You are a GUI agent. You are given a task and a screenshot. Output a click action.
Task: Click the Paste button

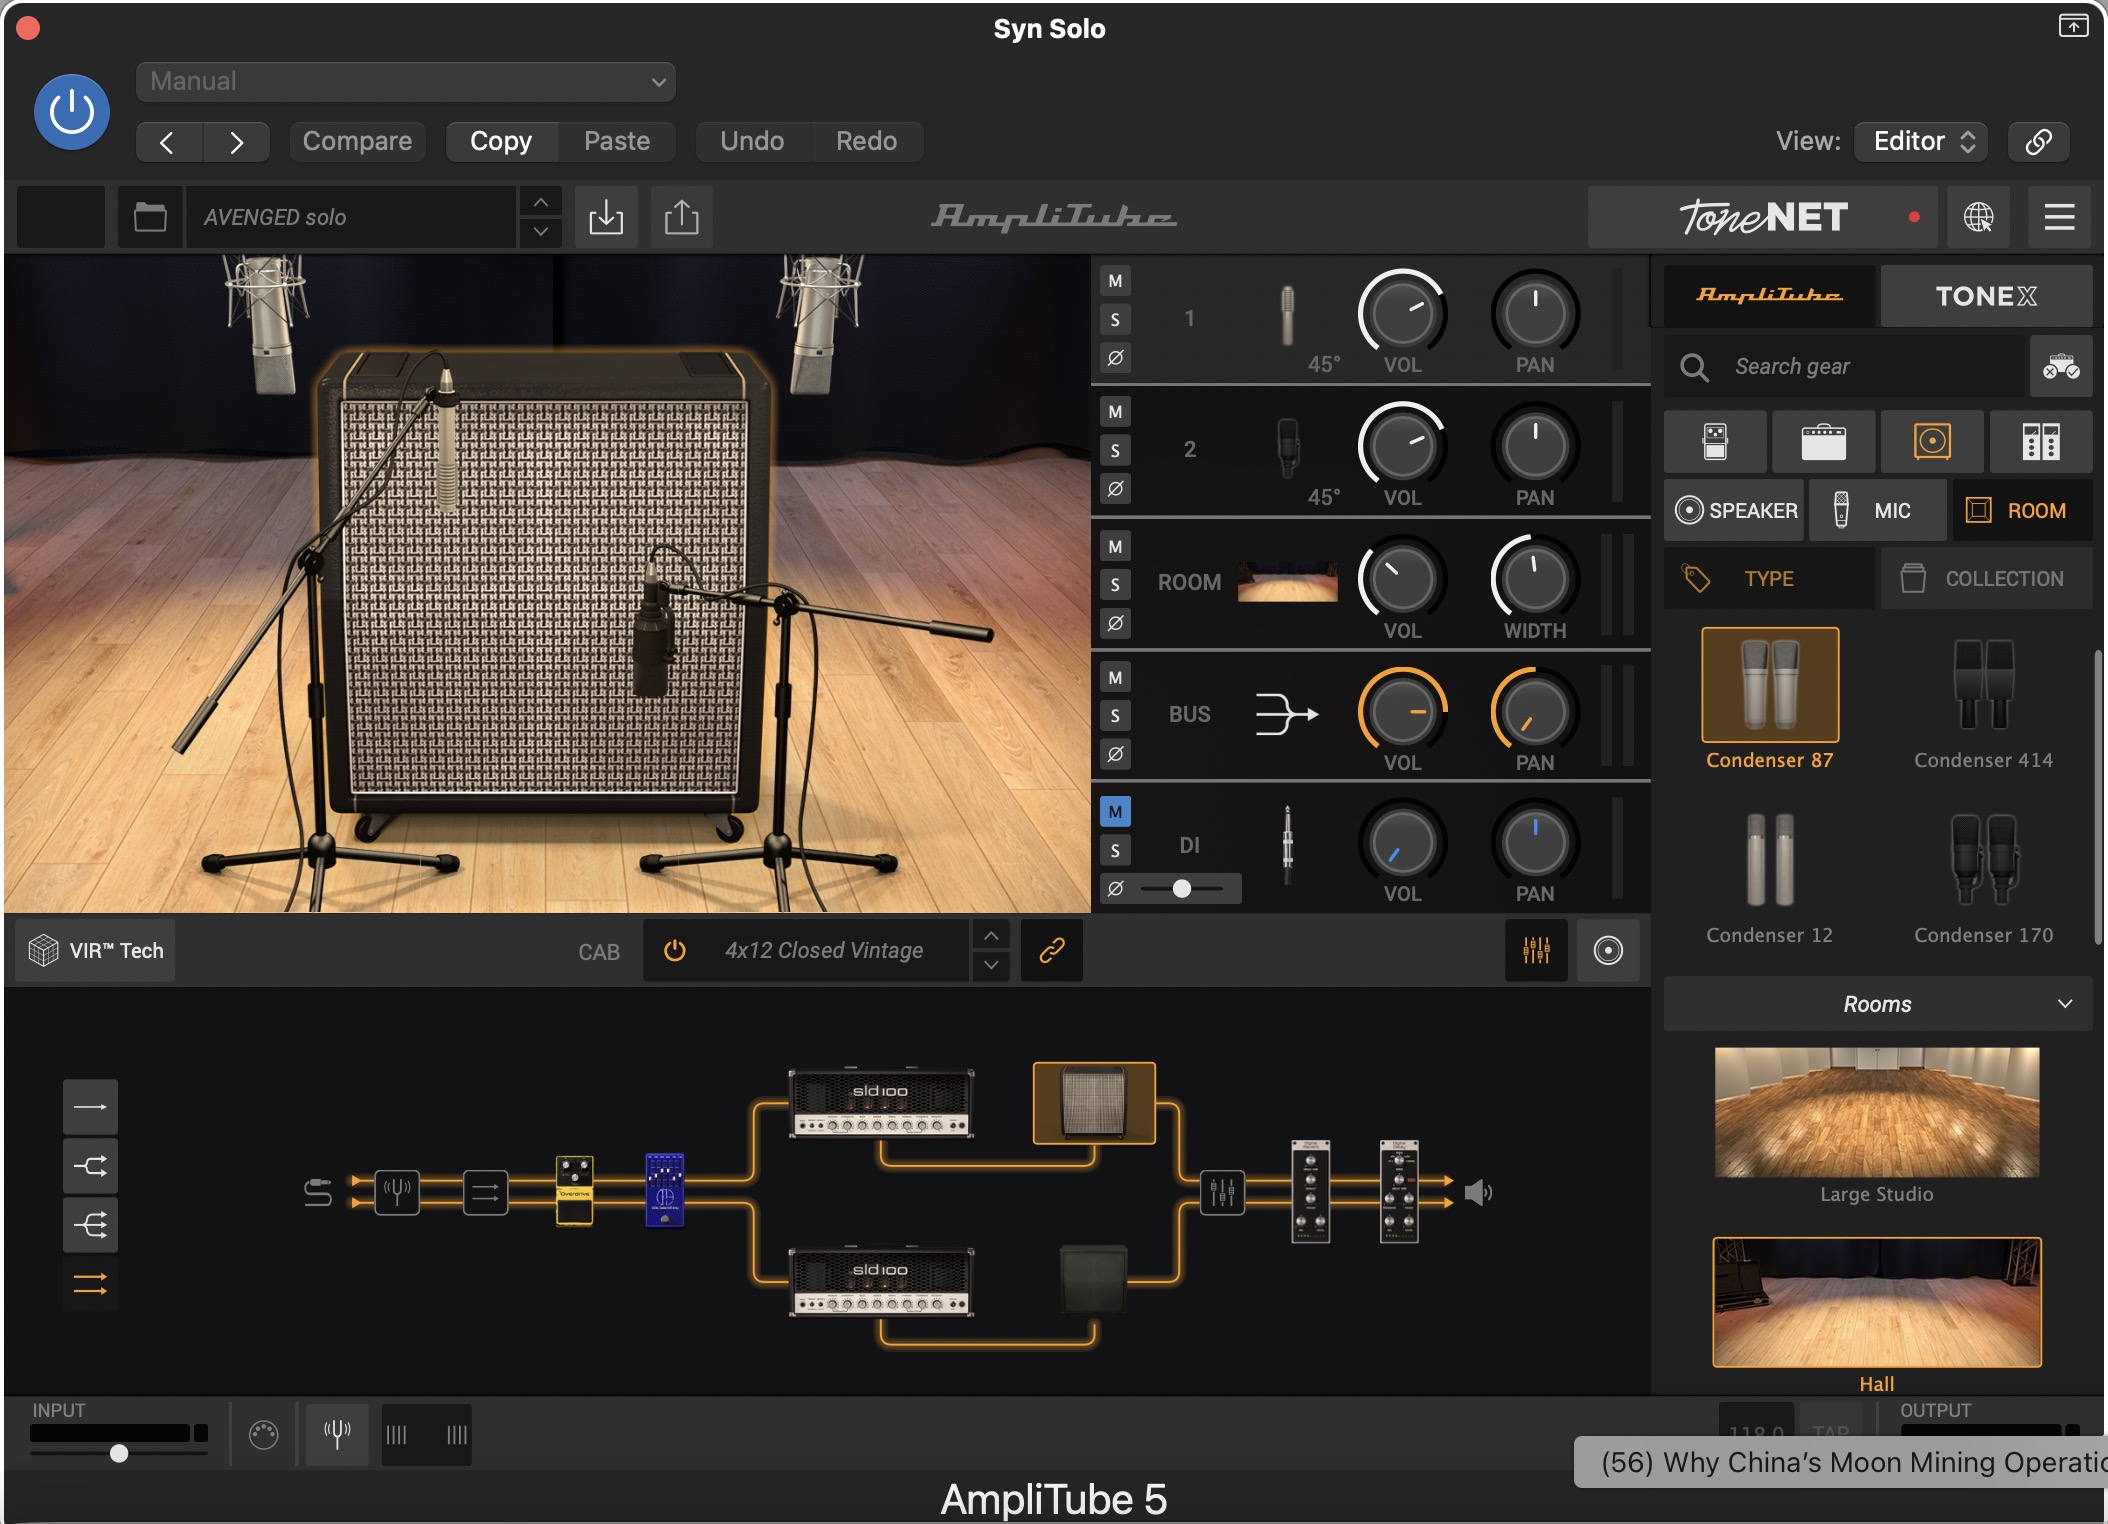pyautogui.click(x=617, y=142)
